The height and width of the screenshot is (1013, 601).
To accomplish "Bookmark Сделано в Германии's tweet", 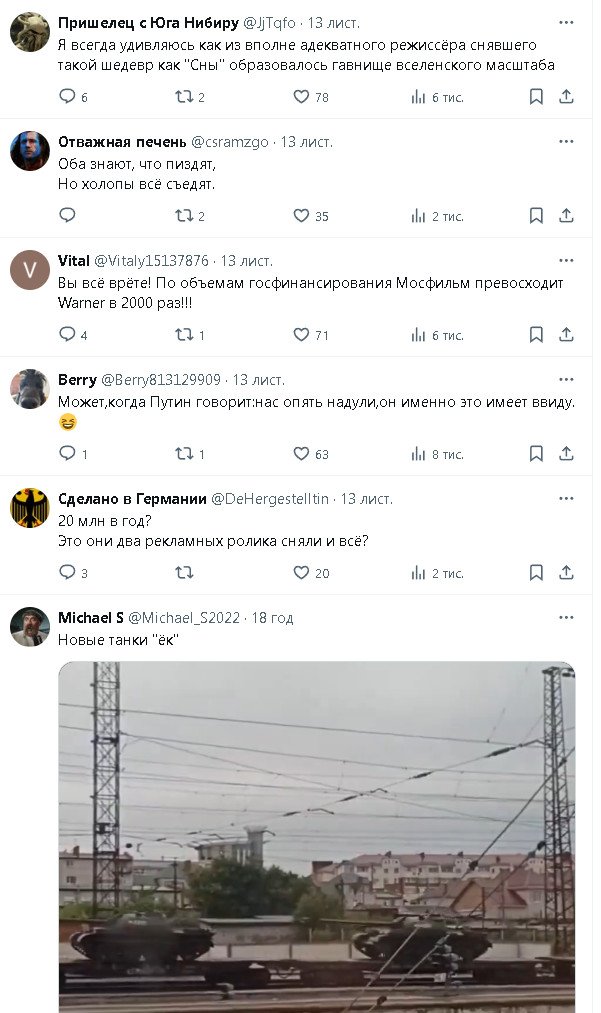I will point(536,573).
